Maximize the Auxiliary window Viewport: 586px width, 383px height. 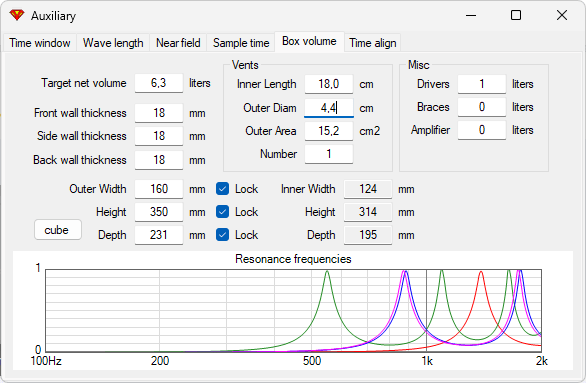516,15
